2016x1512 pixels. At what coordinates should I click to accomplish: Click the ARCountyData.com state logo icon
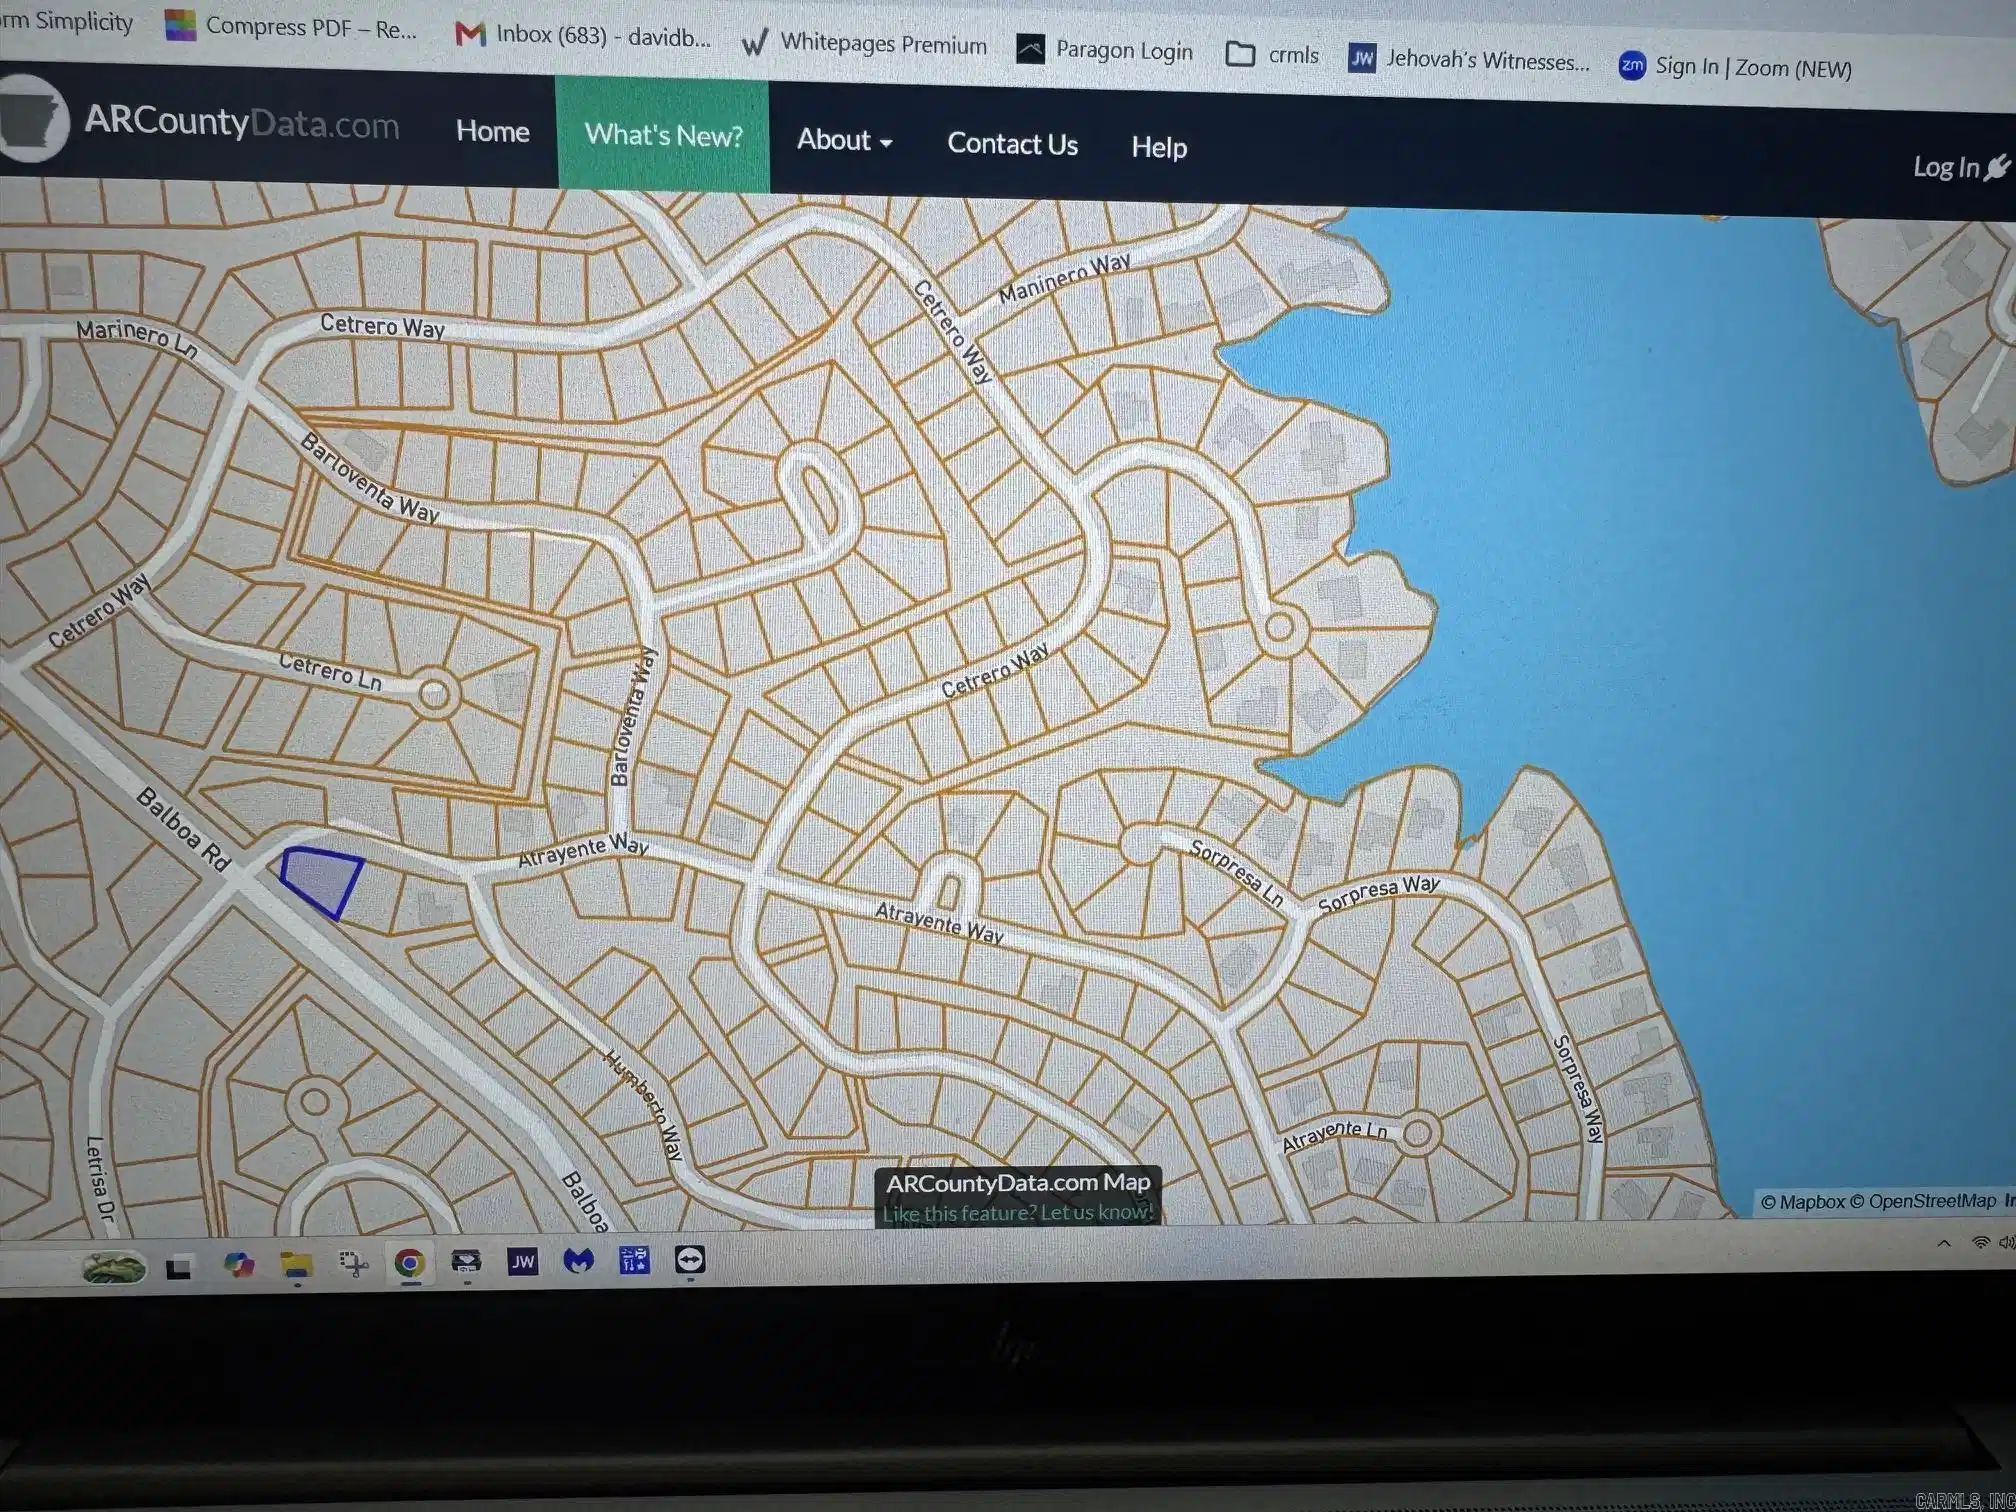(x=33, y=118)
